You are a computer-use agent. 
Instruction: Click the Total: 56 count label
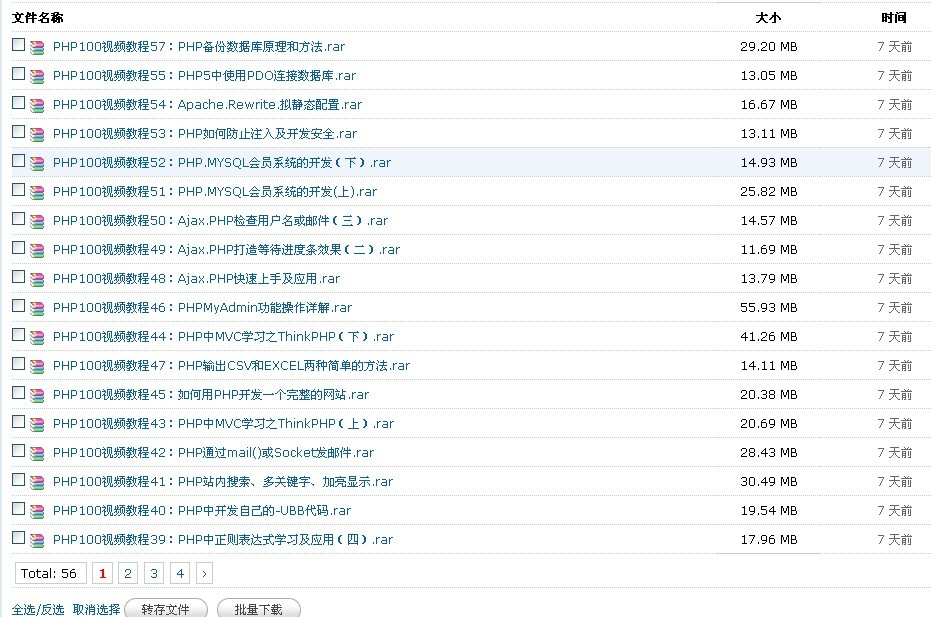coord(49,573)
